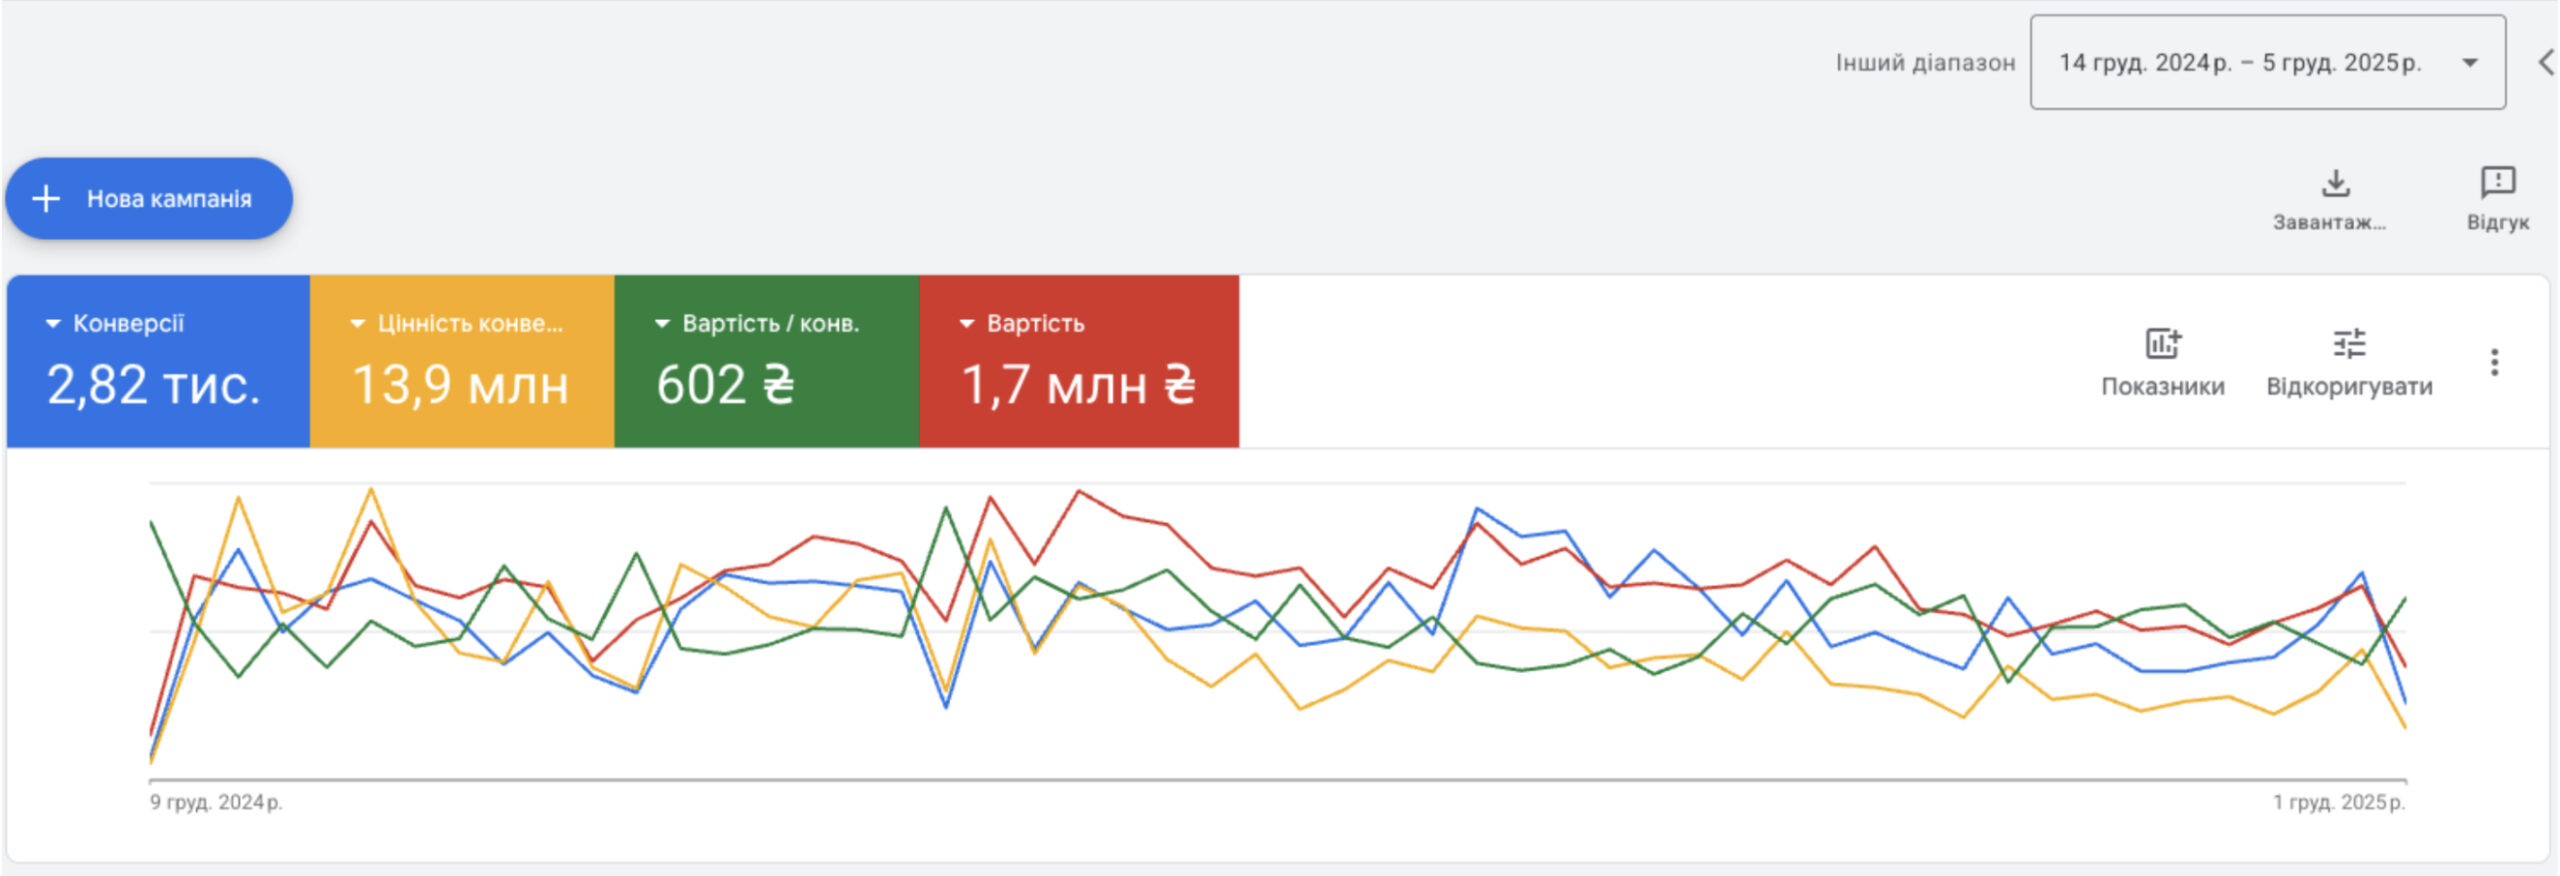Open the date range dropdown arrow
2560x876 pixels.
pos(2470,63)
